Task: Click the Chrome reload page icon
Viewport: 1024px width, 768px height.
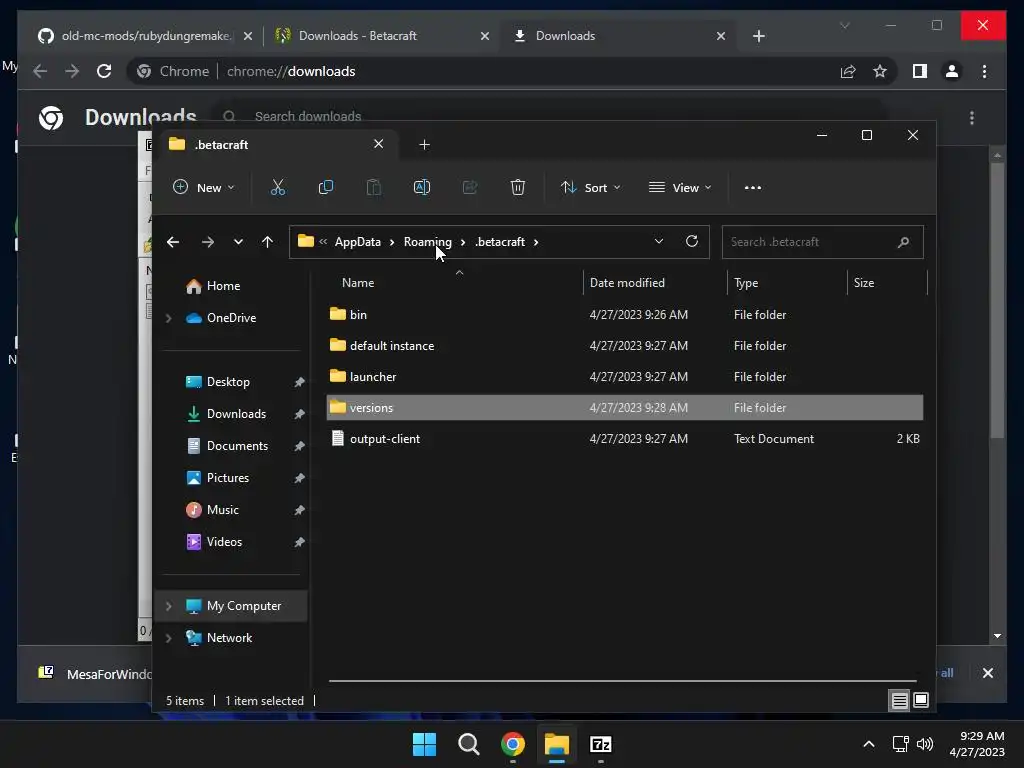Action: (104, 71)
